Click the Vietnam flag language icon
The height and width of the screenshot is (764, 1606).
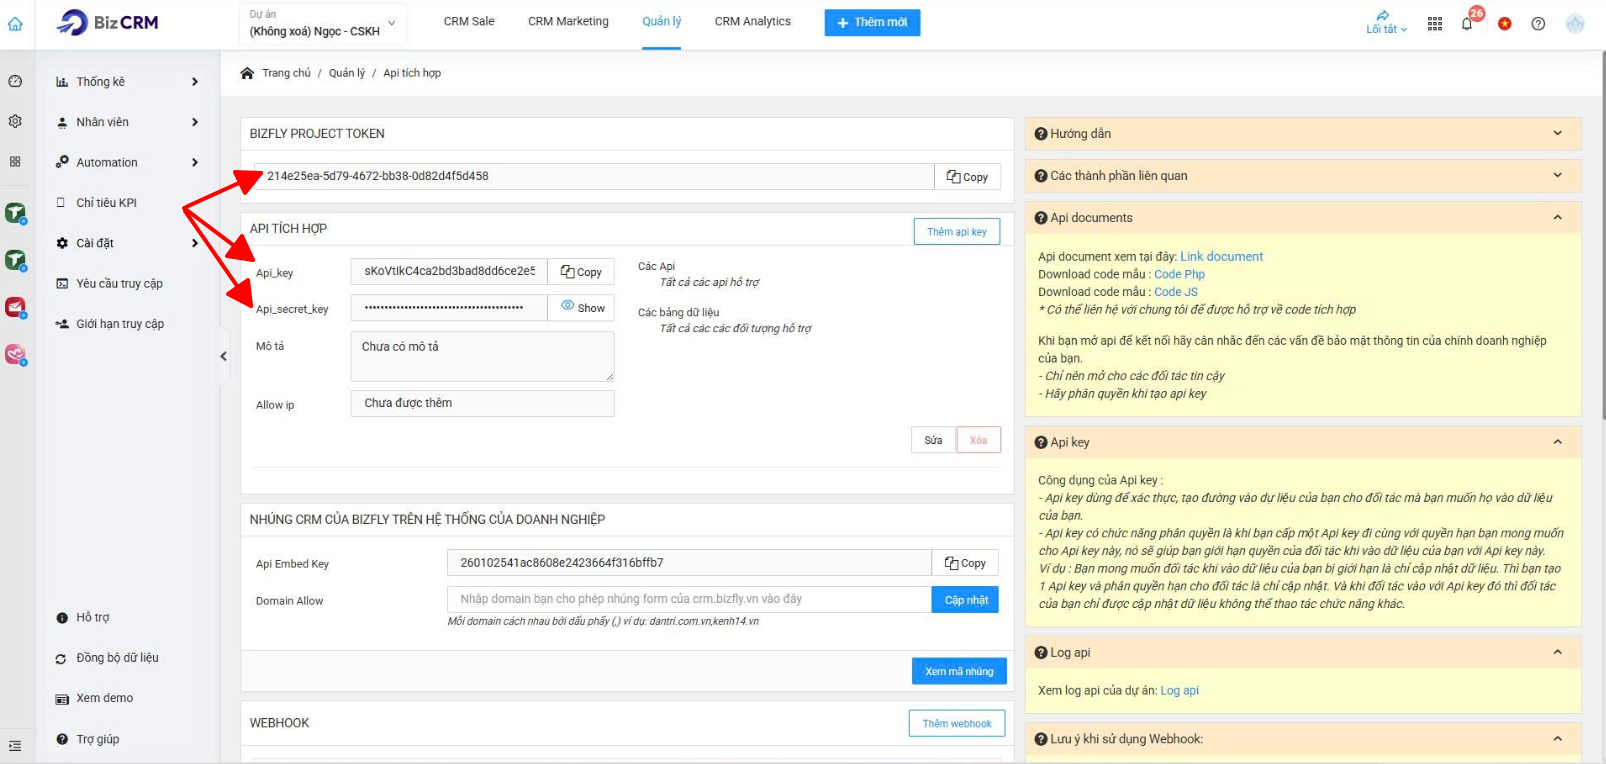(1504, 24)
